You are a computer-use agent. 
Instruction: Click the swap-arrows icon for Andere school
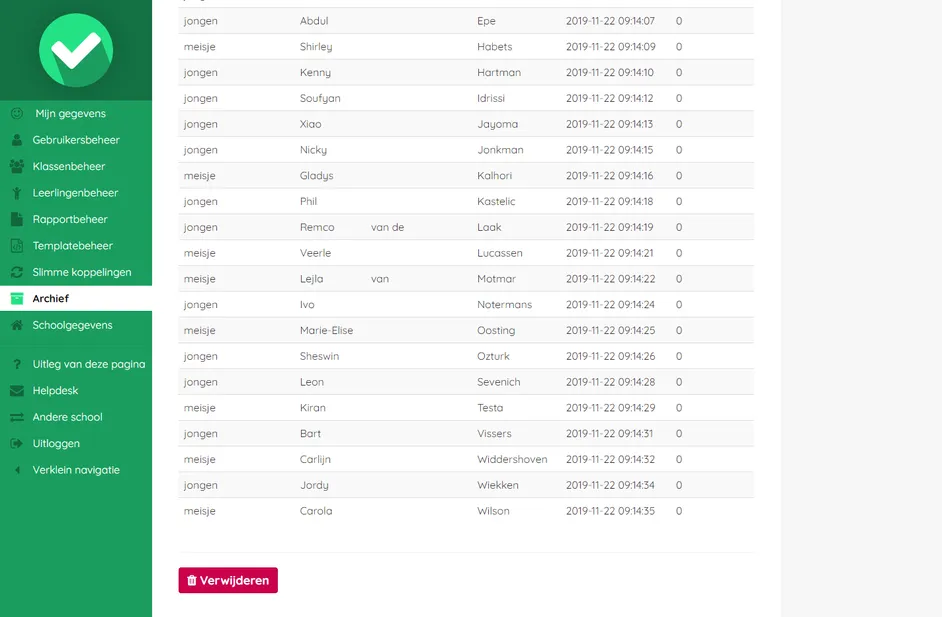tap(17, 417)
